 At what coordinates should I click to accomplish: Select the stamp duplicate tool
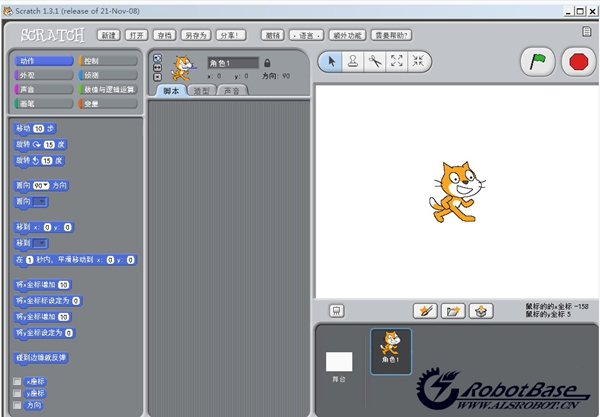point(353,61)
